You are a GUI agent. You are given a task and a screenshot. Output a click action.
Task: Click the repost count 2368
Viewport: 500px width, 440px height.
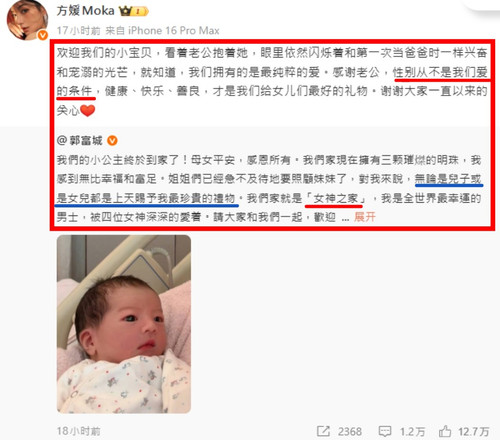coord(350,432)
